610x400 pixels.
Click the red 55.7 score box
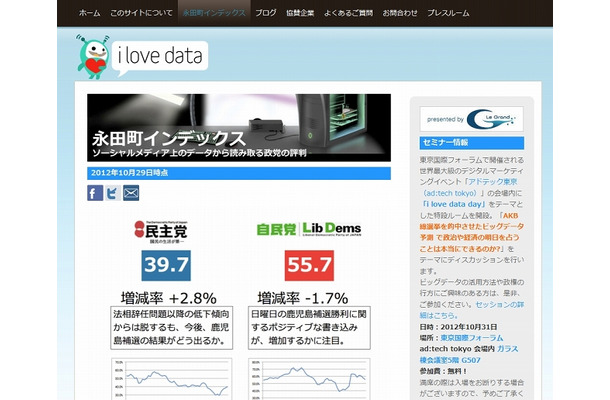click(309, 265)
